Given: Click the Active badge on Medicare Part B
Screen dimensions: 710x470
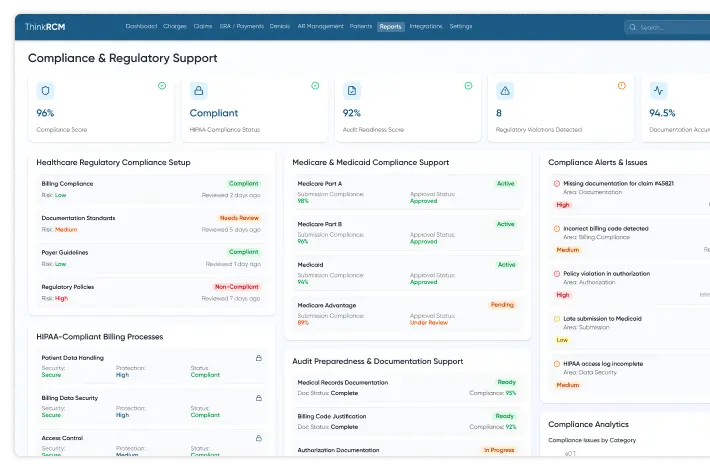Looking at the screenshot, I should pos(506,224).
